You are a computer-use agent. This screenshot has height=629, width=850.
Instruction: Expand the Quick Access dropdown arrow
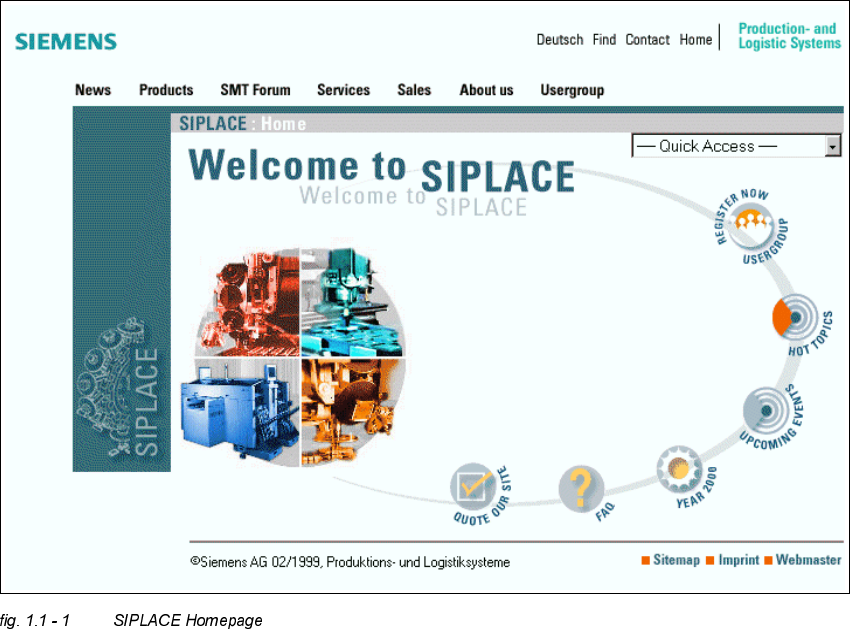coord(833,146)
